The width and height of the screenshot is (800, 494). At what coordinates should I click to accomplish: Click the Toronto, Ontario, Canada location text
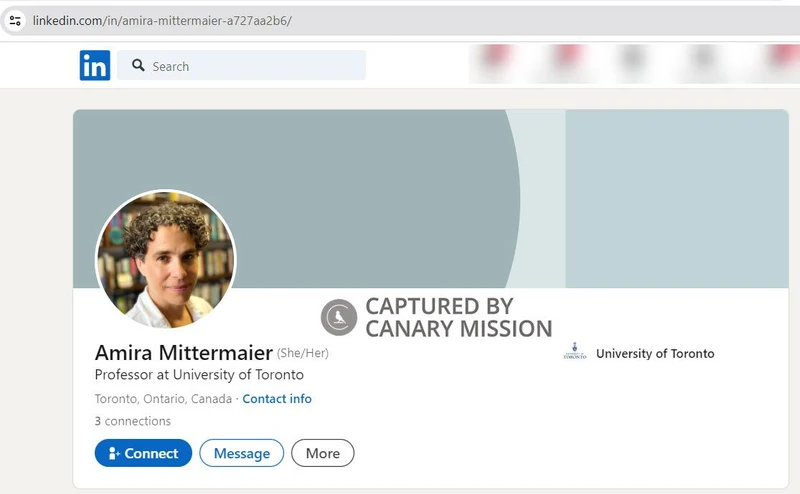coord(163,399)
